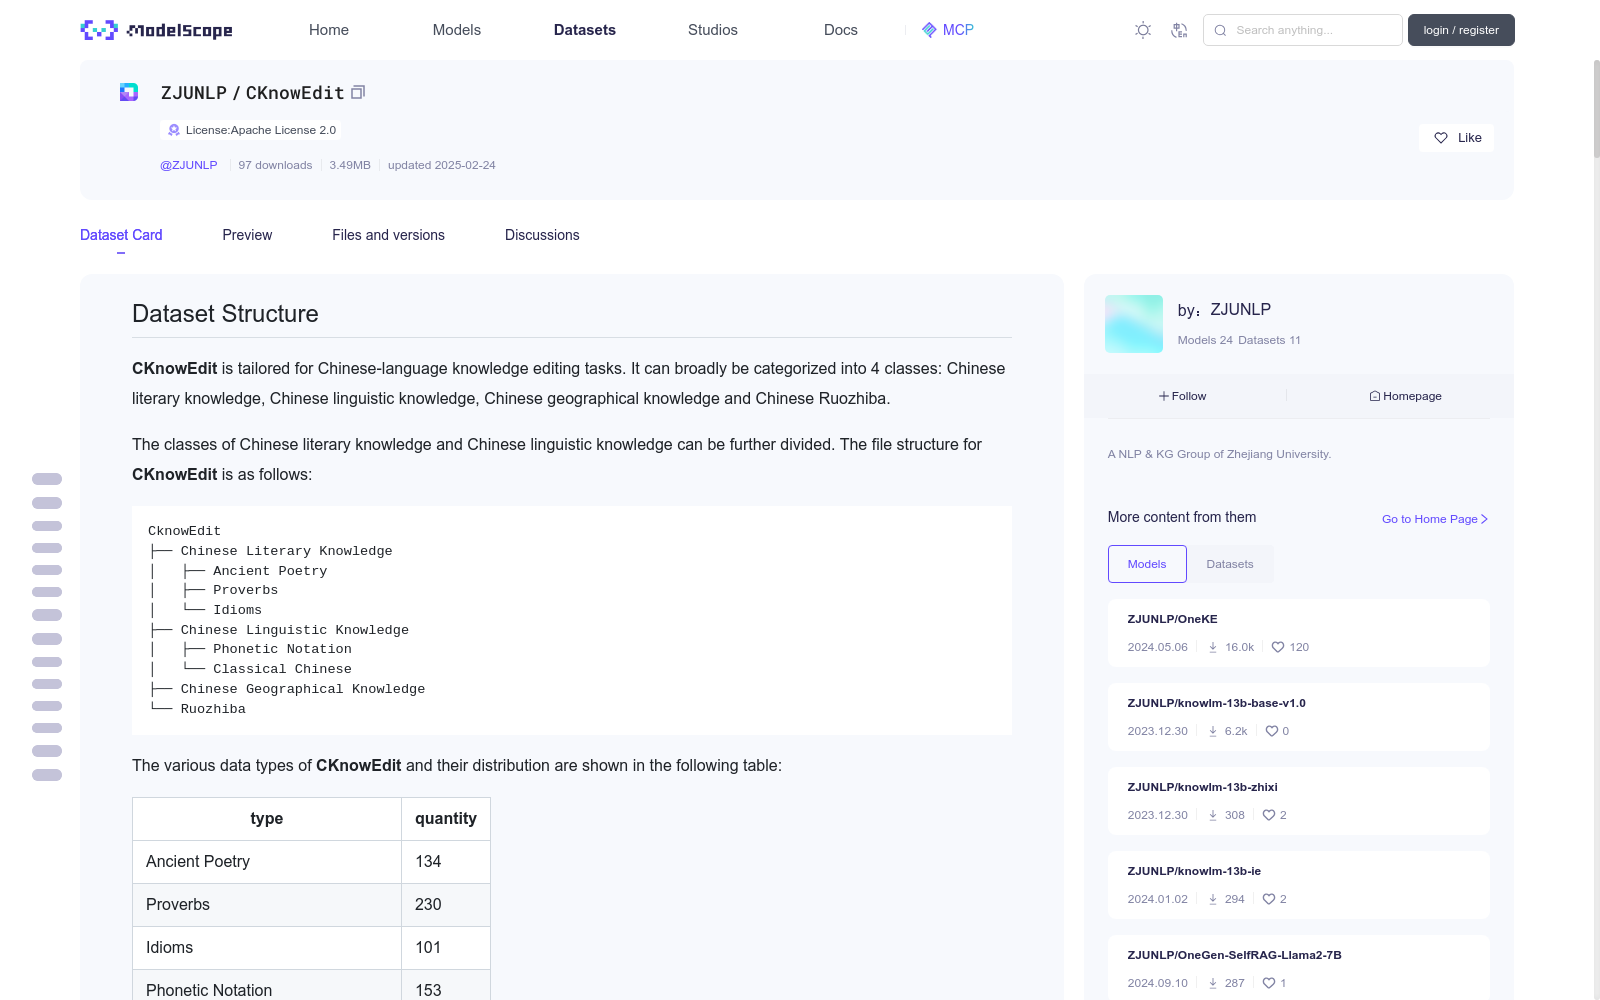
Task: Click the page's vertical scrollbar thumb
Action: (1596, 108)
